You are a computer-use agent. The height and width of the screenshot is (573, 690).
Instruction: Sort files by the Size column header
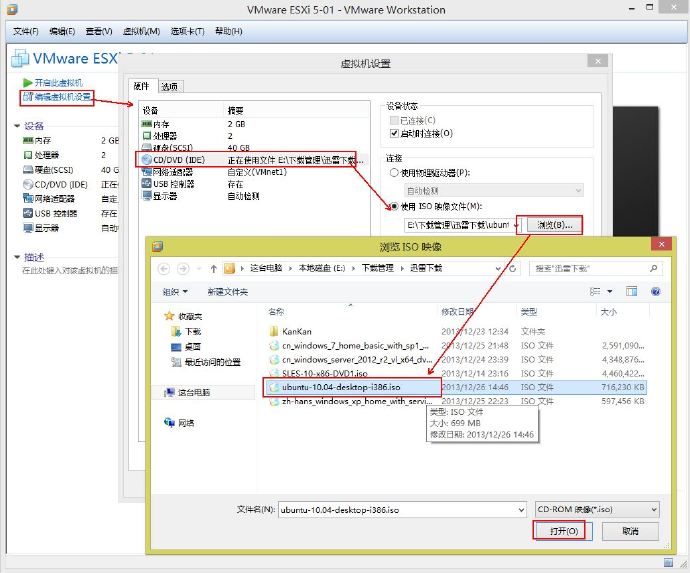[x=623, y=312]
